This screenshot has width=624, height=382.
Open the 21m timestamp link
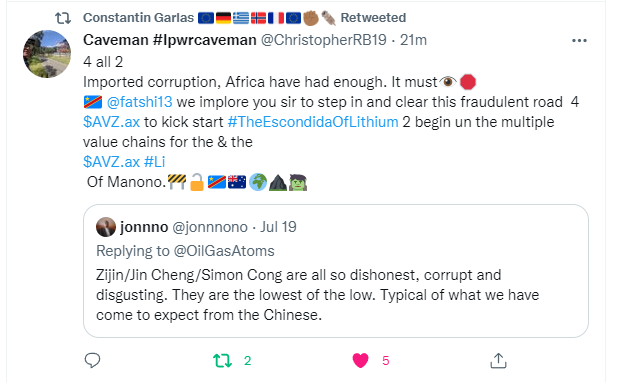tap(413, 40)
